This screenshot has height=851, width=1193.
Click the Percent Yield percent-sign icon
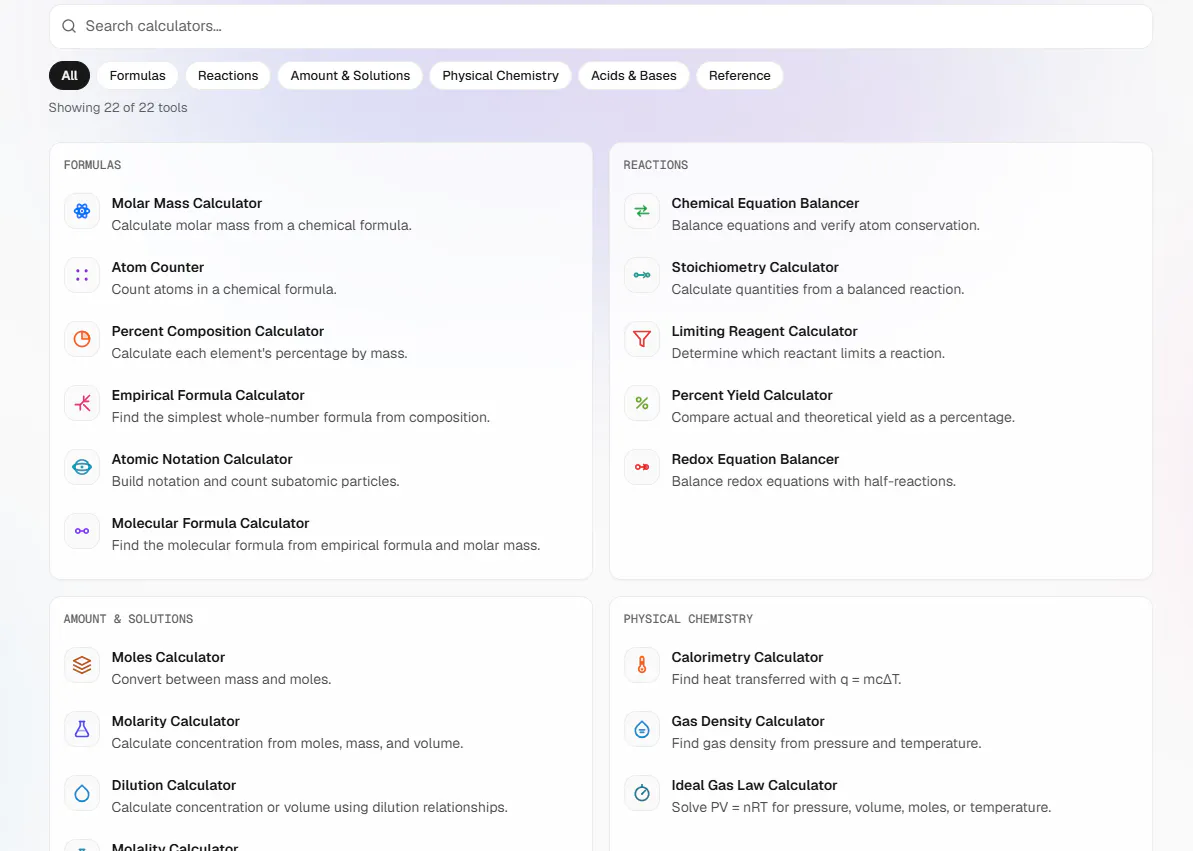642,403
